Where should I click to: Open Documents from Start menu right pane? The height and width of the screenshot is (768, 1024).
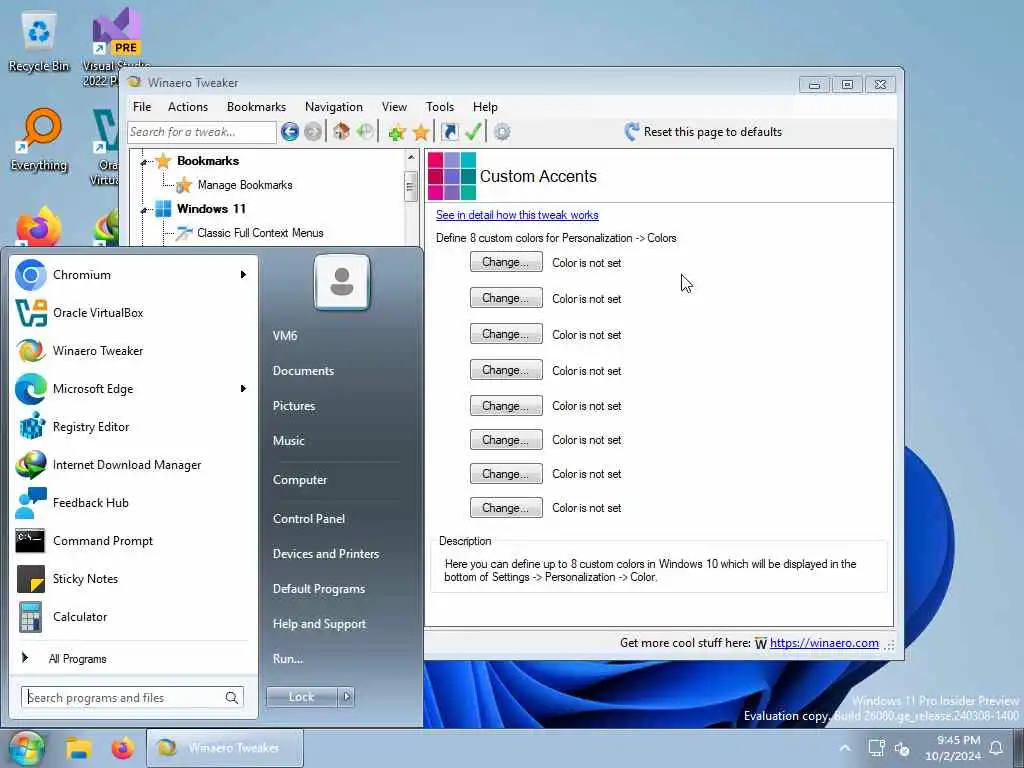[x=303, y=371]
